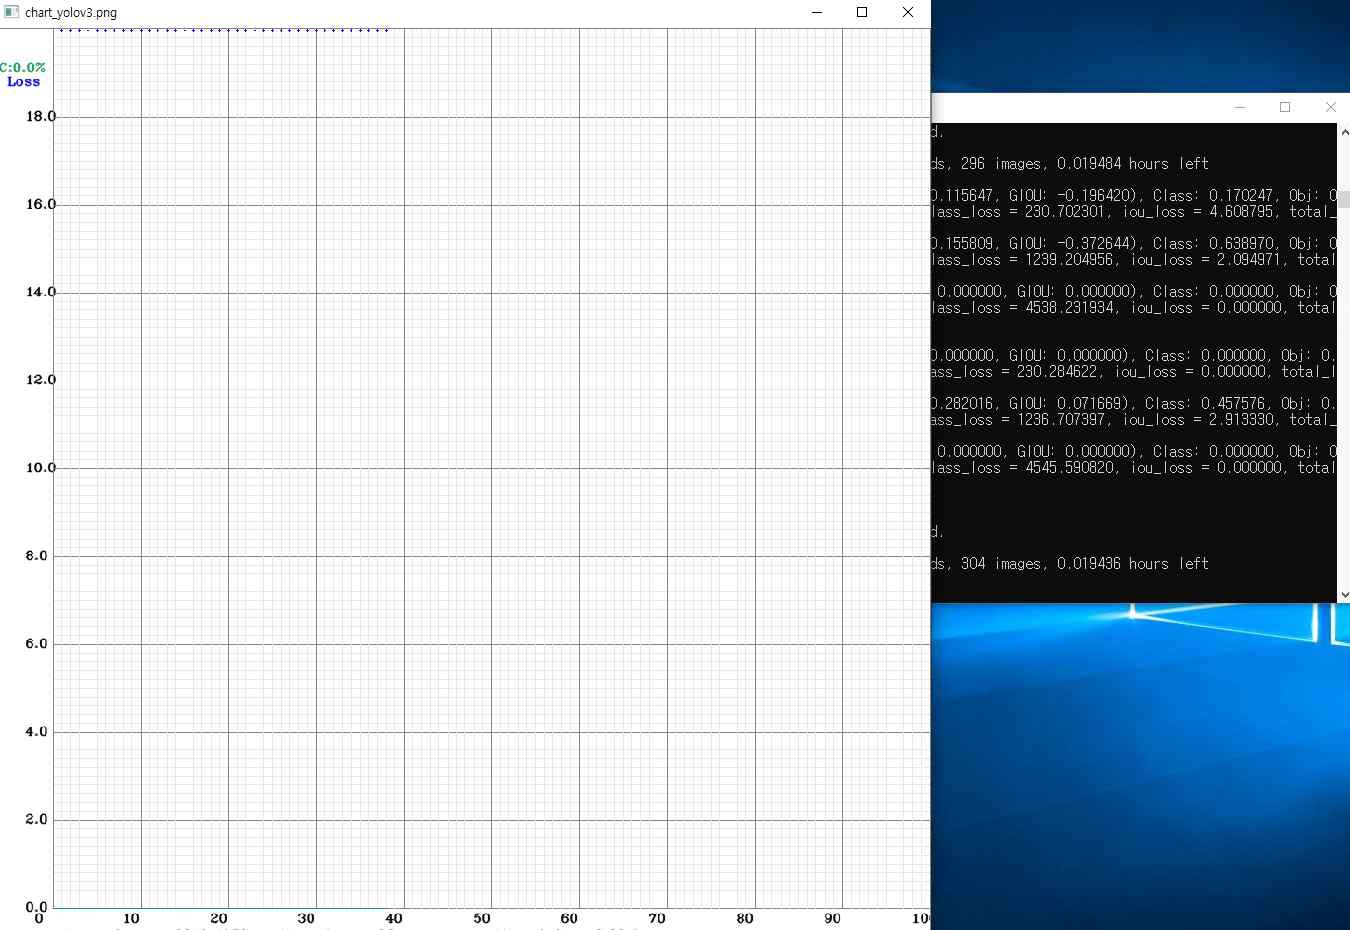This screenshot has width=1350, height=930.
Task: Click the 16.0 y-axis label
Action: point(41,204)
